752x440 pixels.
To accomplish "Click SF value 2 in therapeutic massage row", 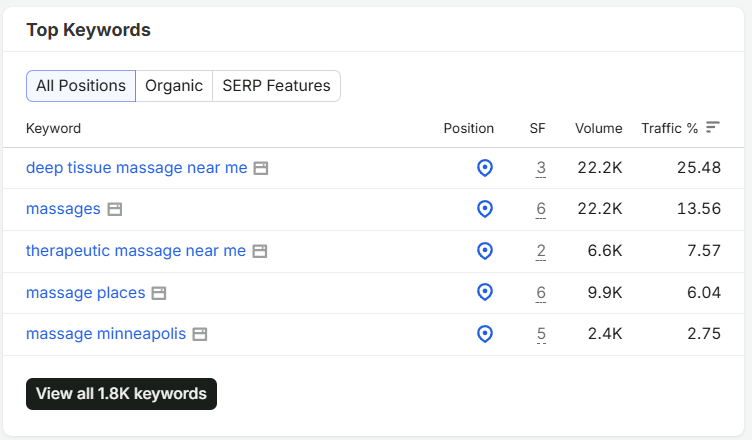I will pyautogui.click(x=541, y=250).
